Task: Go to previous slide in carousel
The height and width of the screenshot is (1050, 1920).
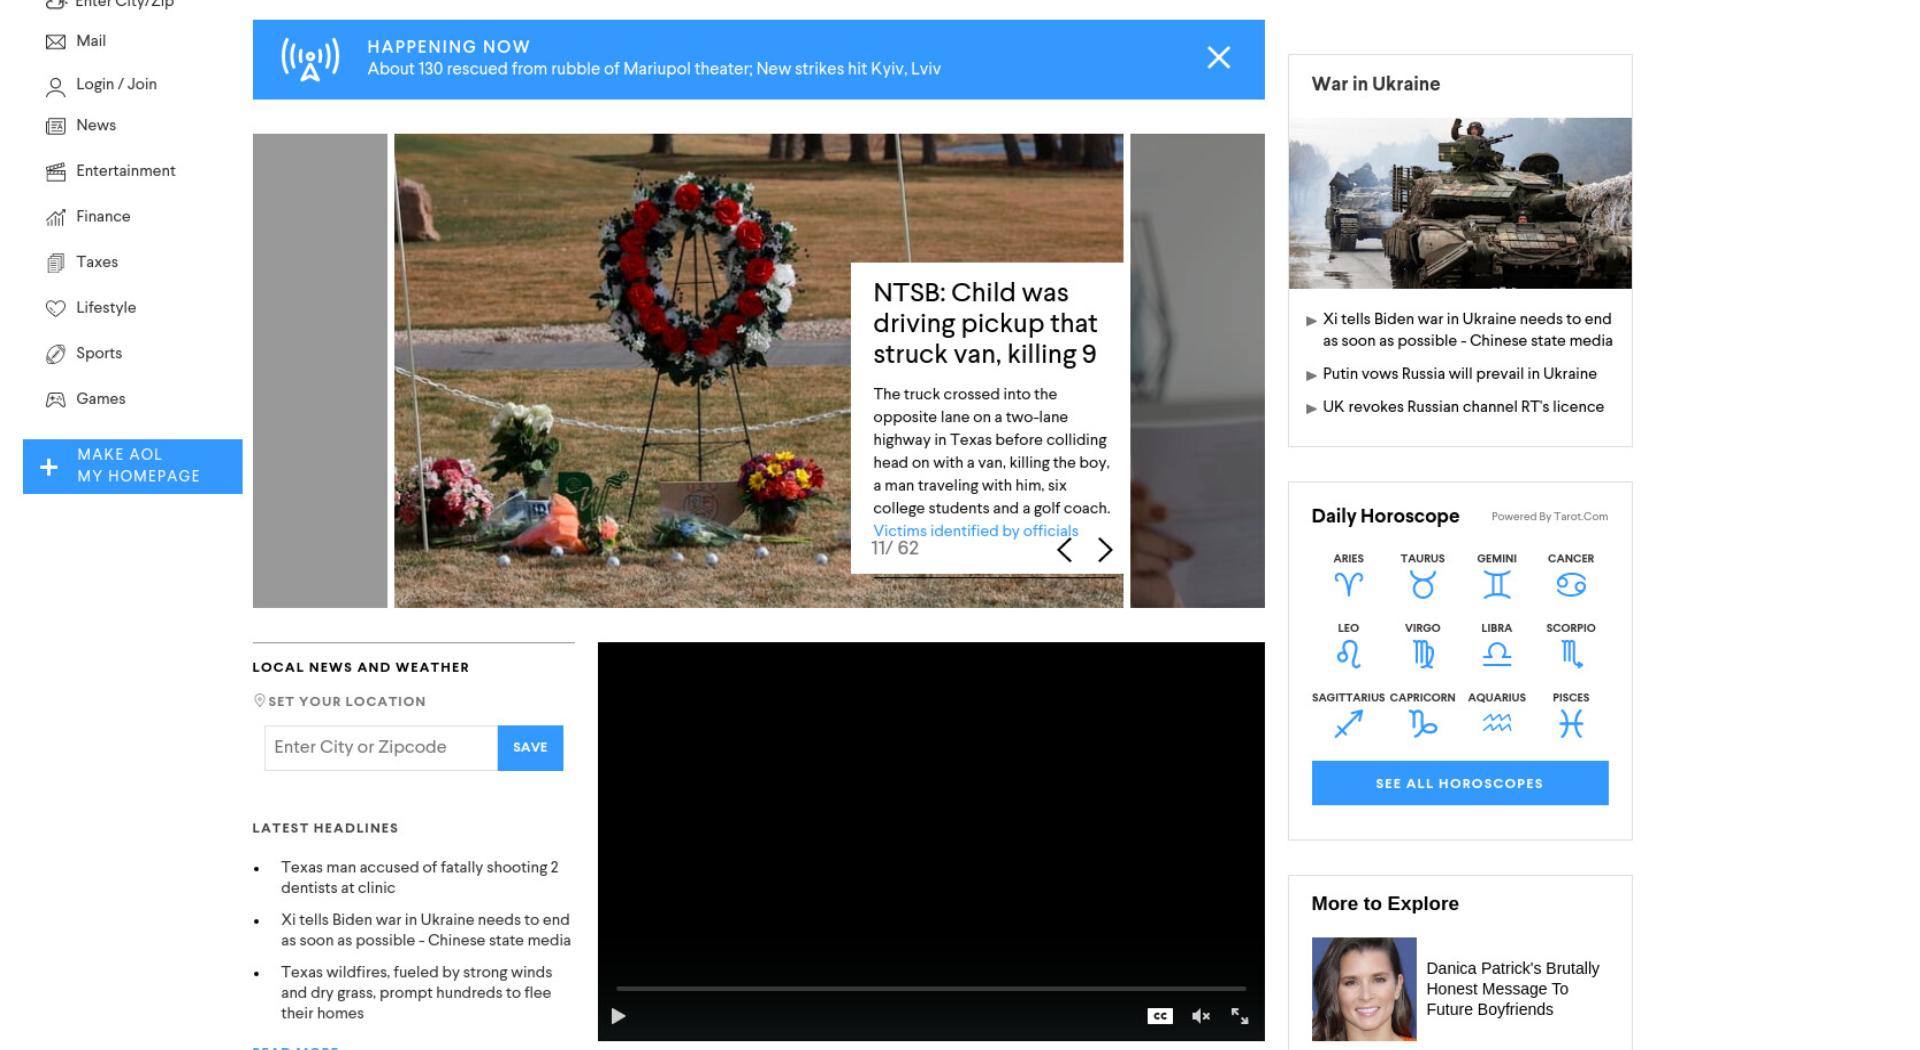Action: (x=1065, y=549)
